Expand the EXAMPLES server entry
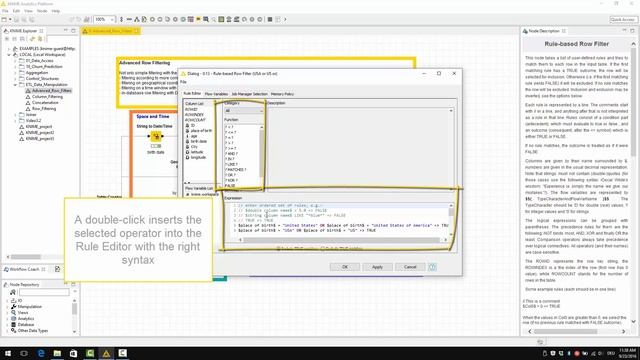Viewport: 640px width, 360px height. click(x=9, y=49)
